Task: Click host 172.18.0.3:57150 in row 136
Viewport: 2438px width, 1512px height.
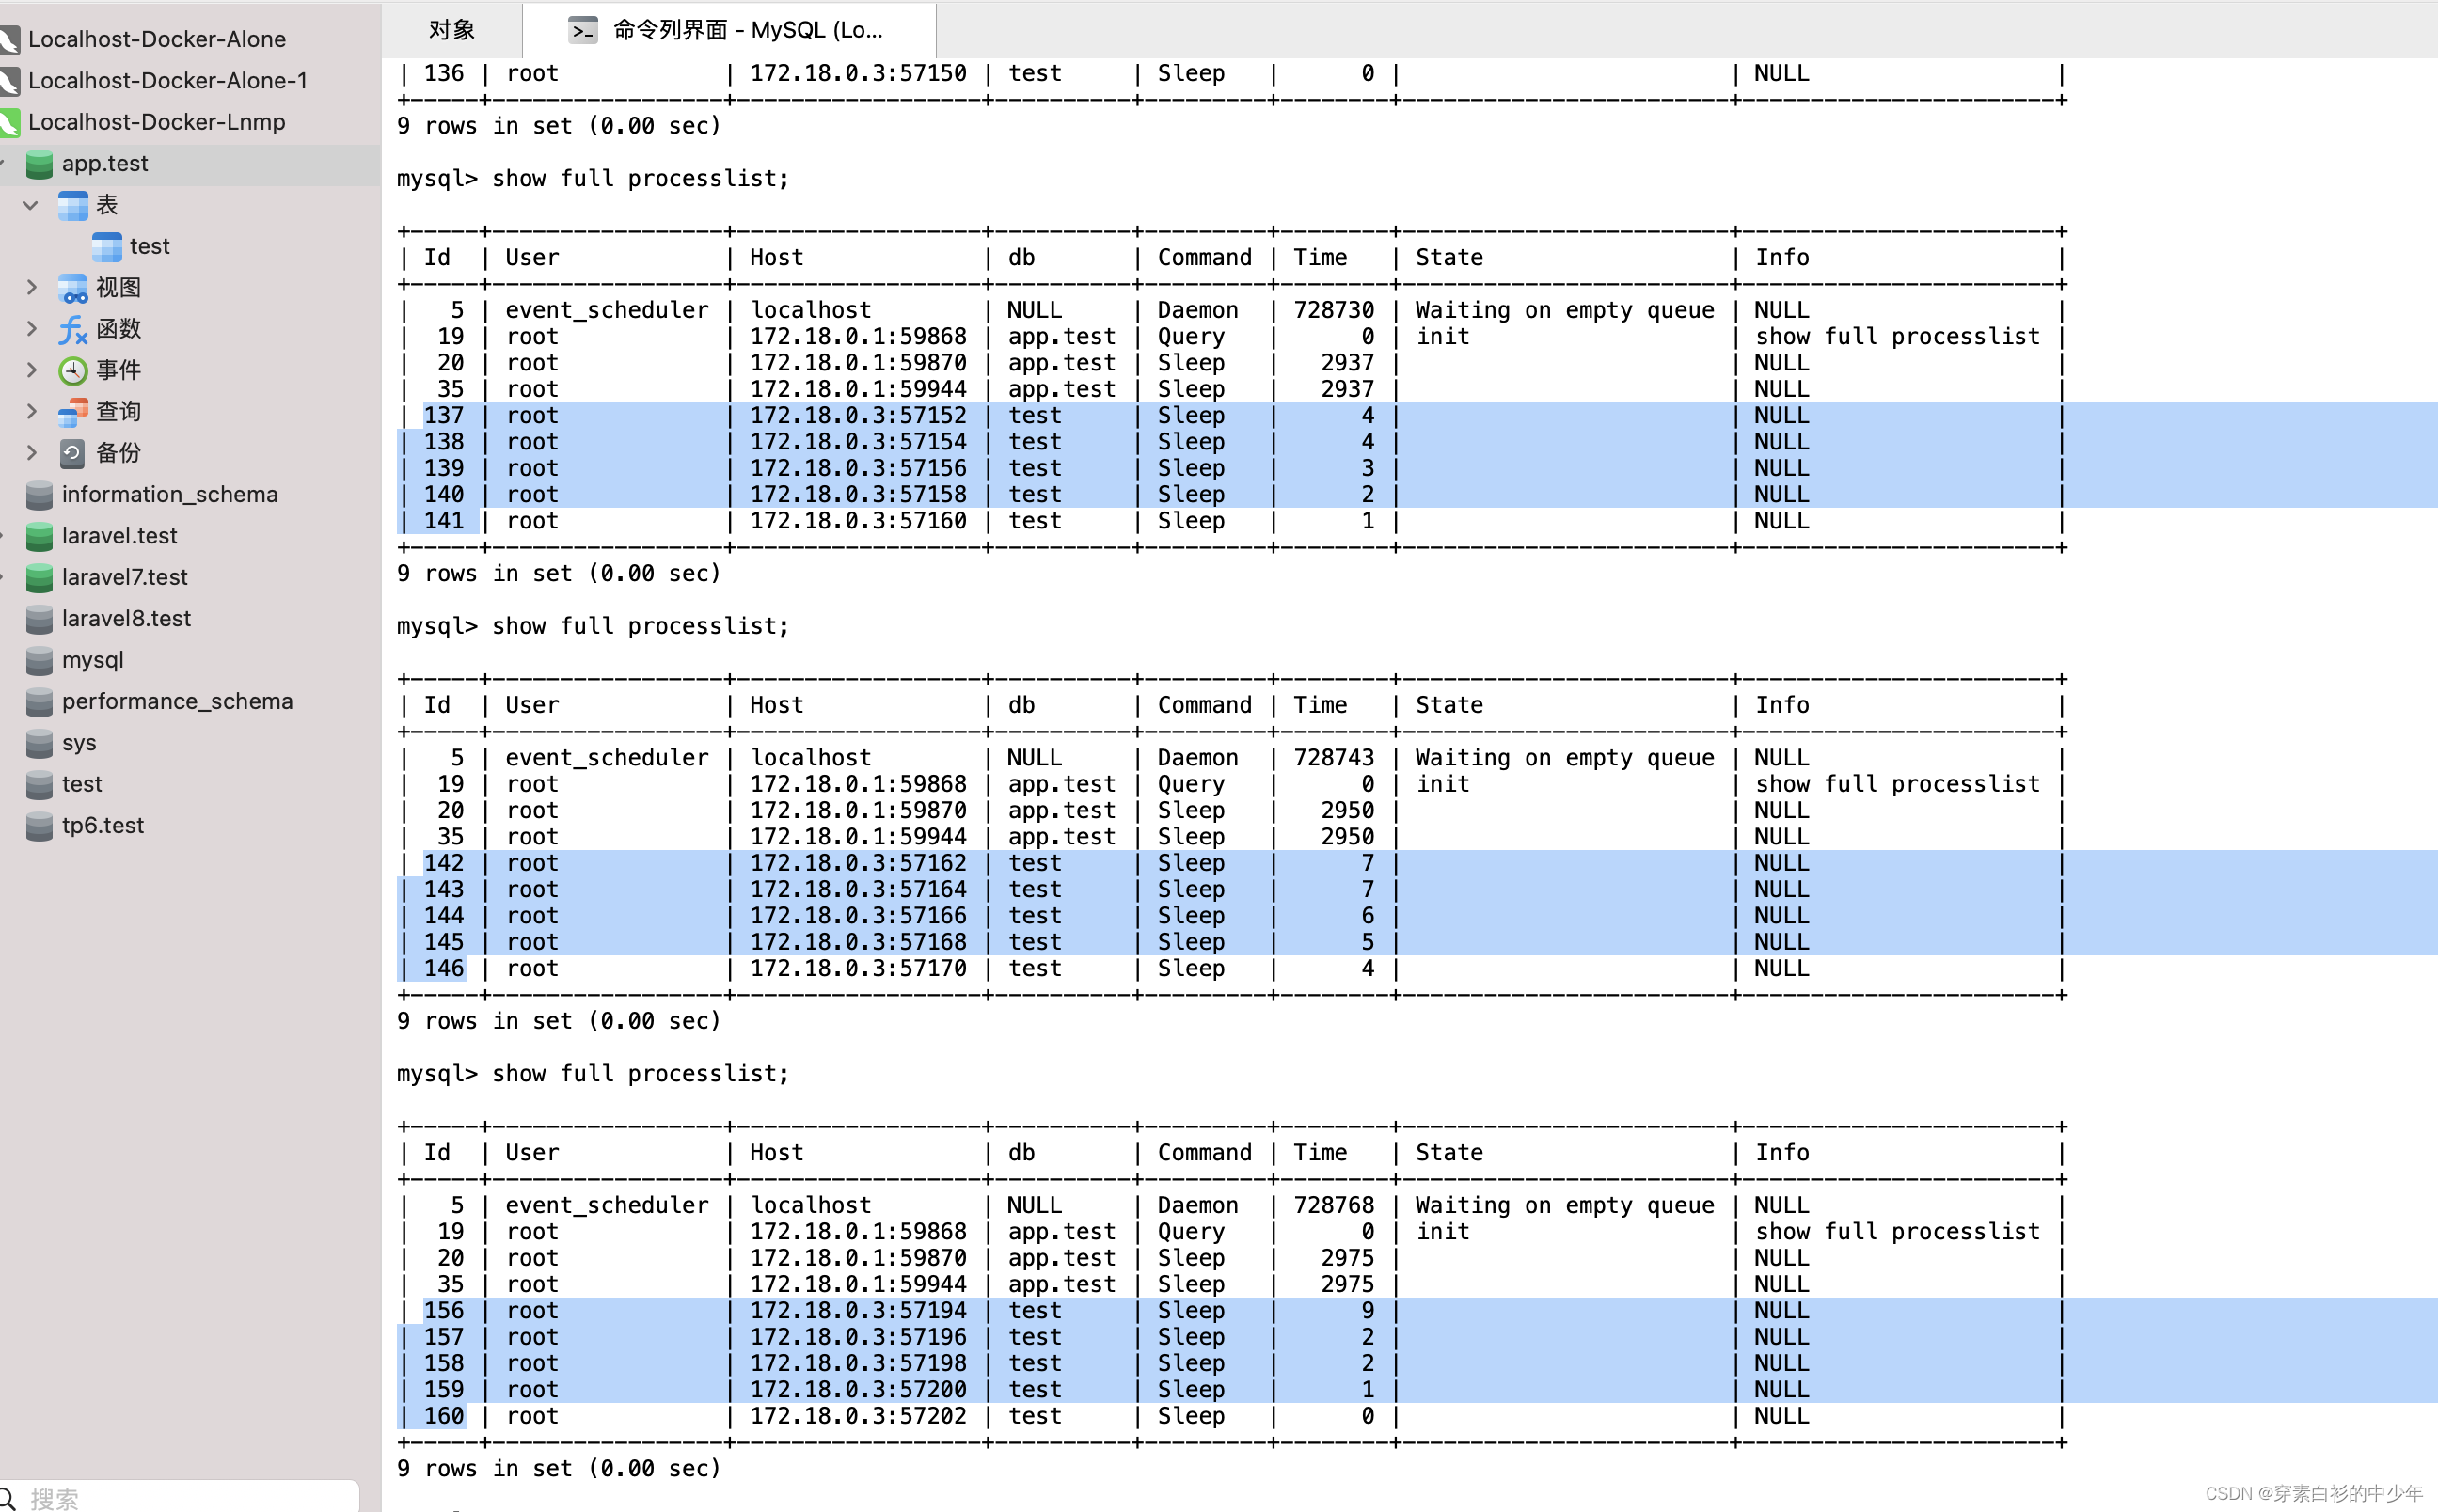Action: pyautogui.click(x=858, y=73)
